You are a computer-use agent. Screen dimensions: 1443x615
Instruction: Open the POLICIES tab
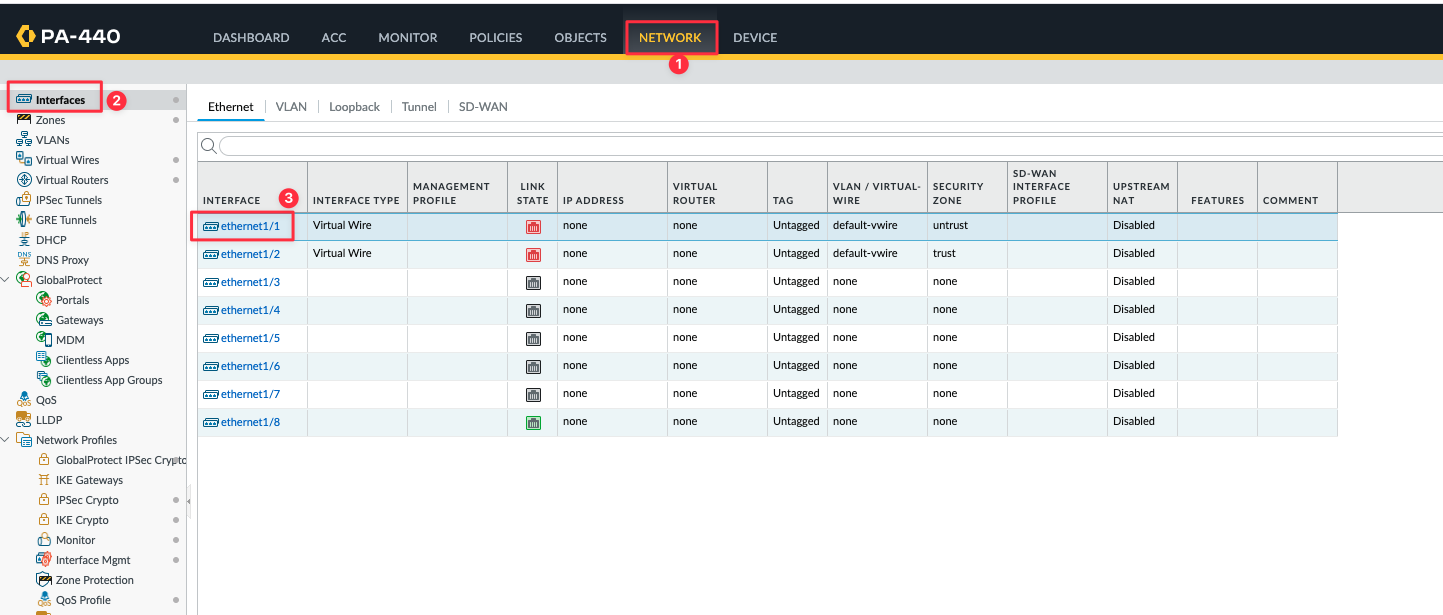[x=496, y=38]
